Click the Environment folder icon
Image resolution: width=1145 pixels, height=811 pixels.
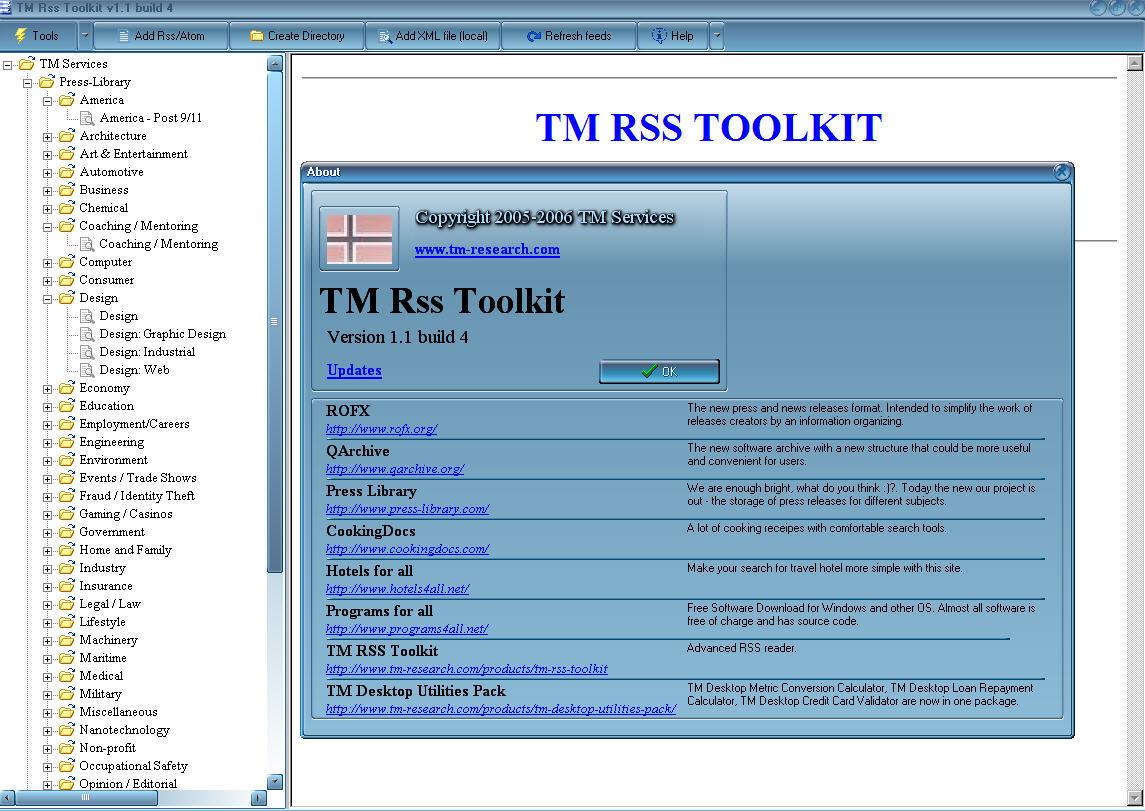[x=66, y=460]
